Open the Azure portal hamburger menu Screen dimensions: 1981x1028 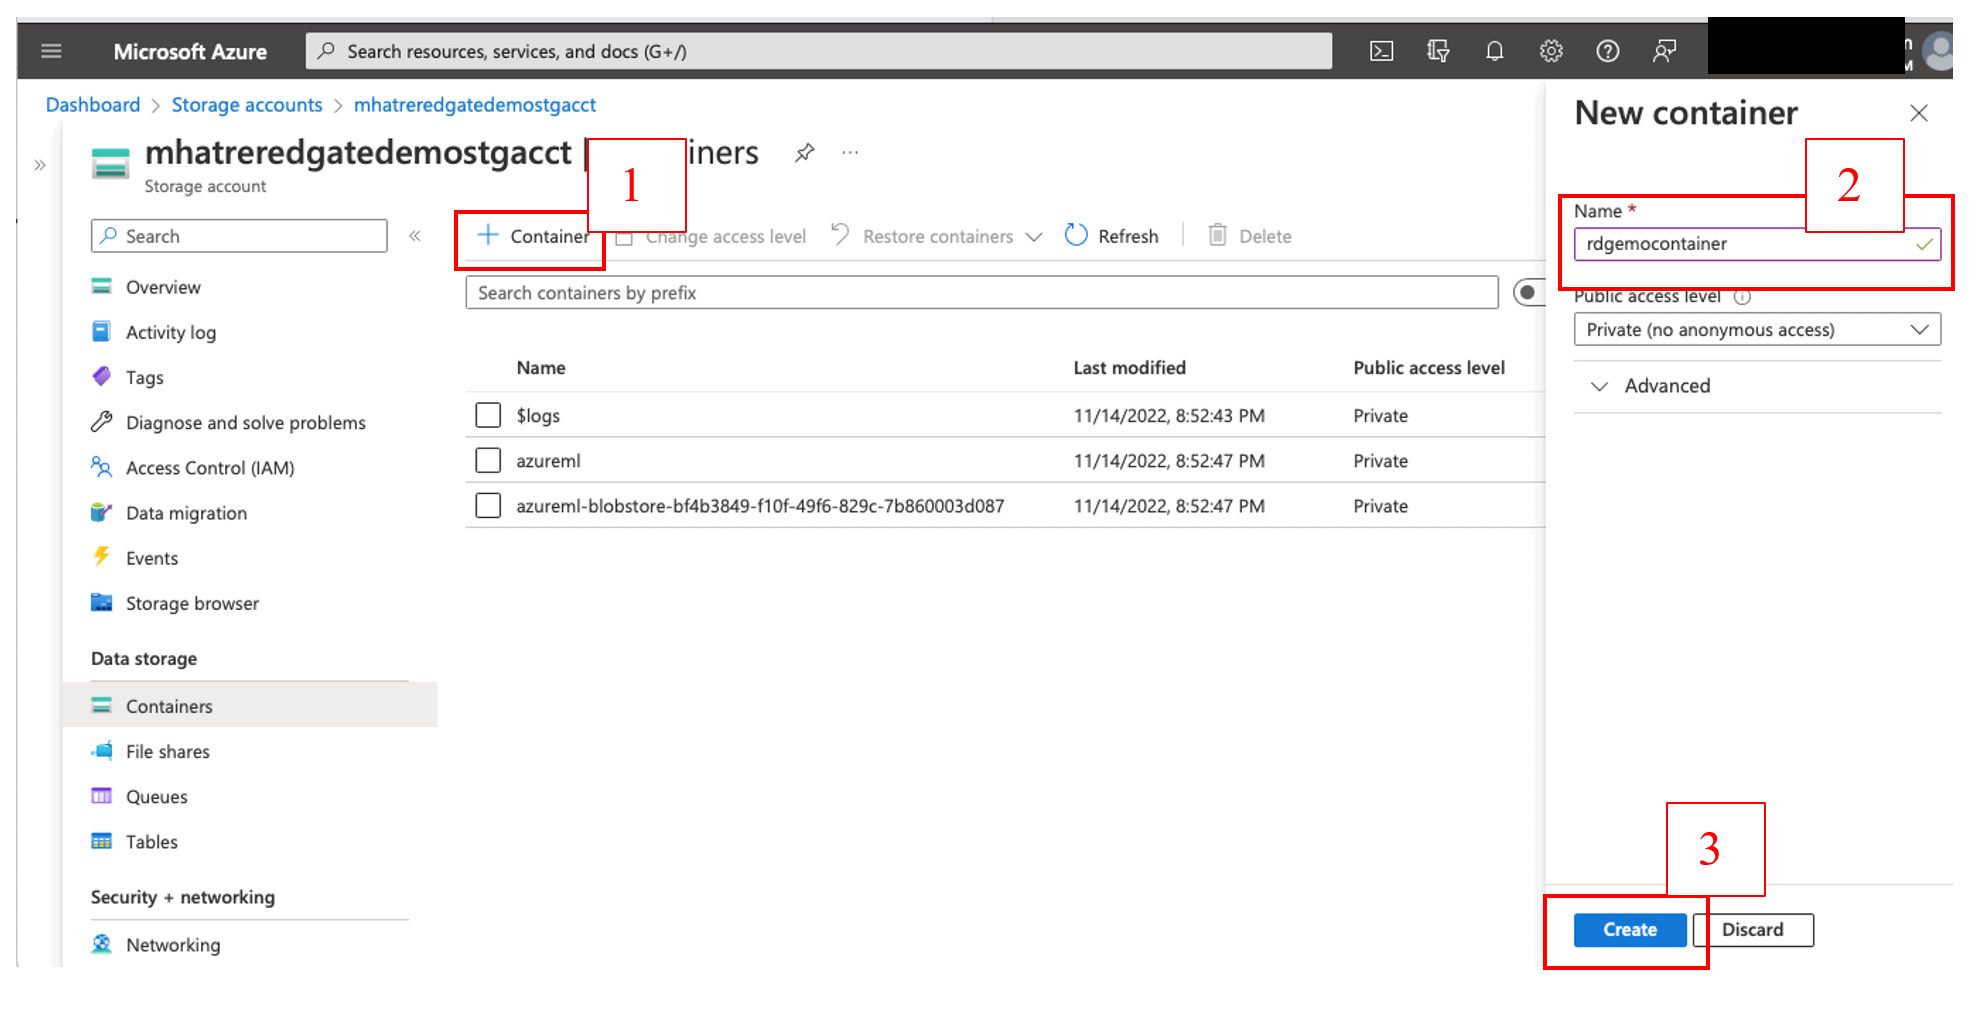pyautogui.click(x=51, y=51)
